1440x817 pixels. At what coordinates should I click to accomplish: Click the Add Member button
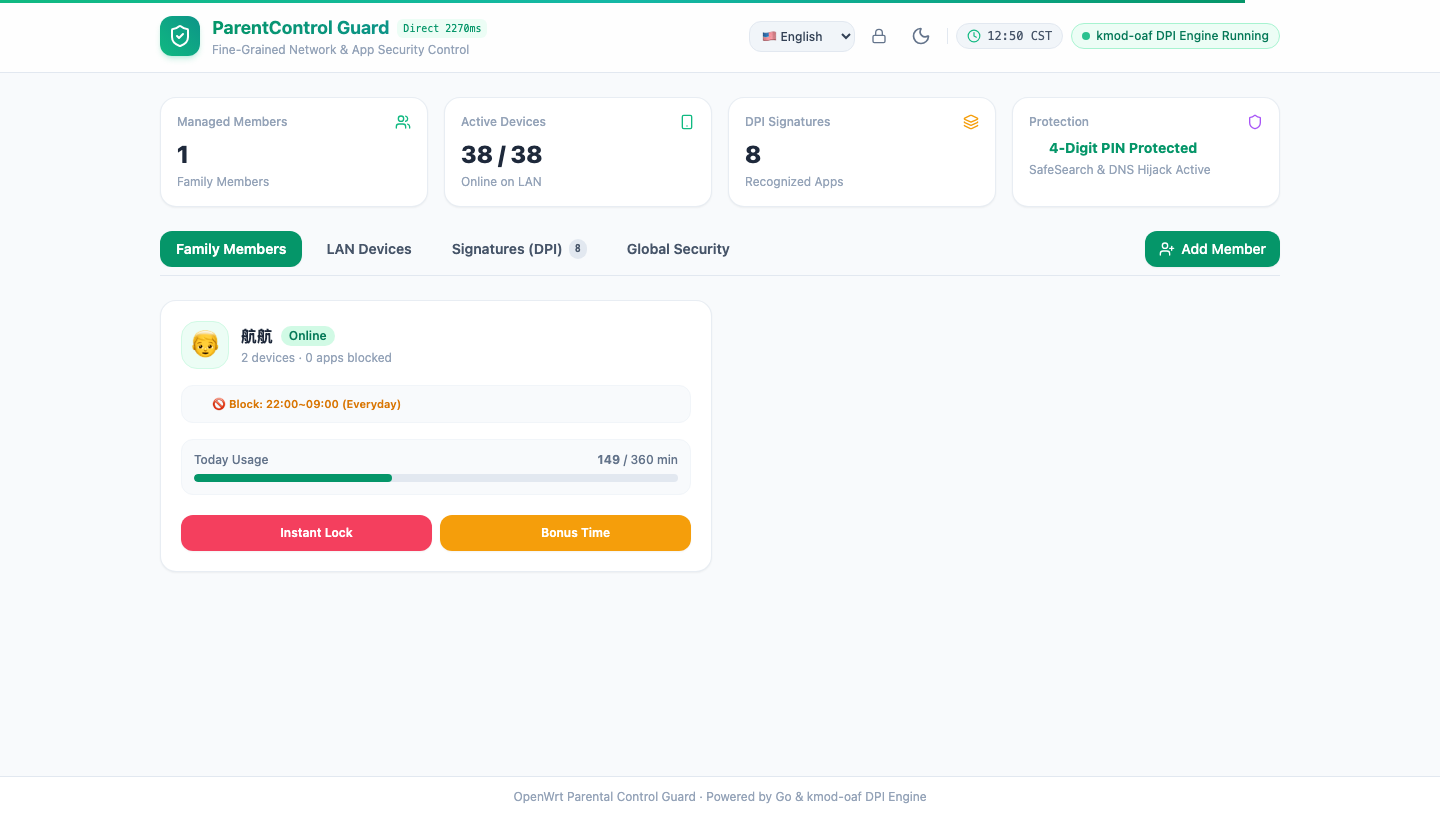(x=1212, y=249)
